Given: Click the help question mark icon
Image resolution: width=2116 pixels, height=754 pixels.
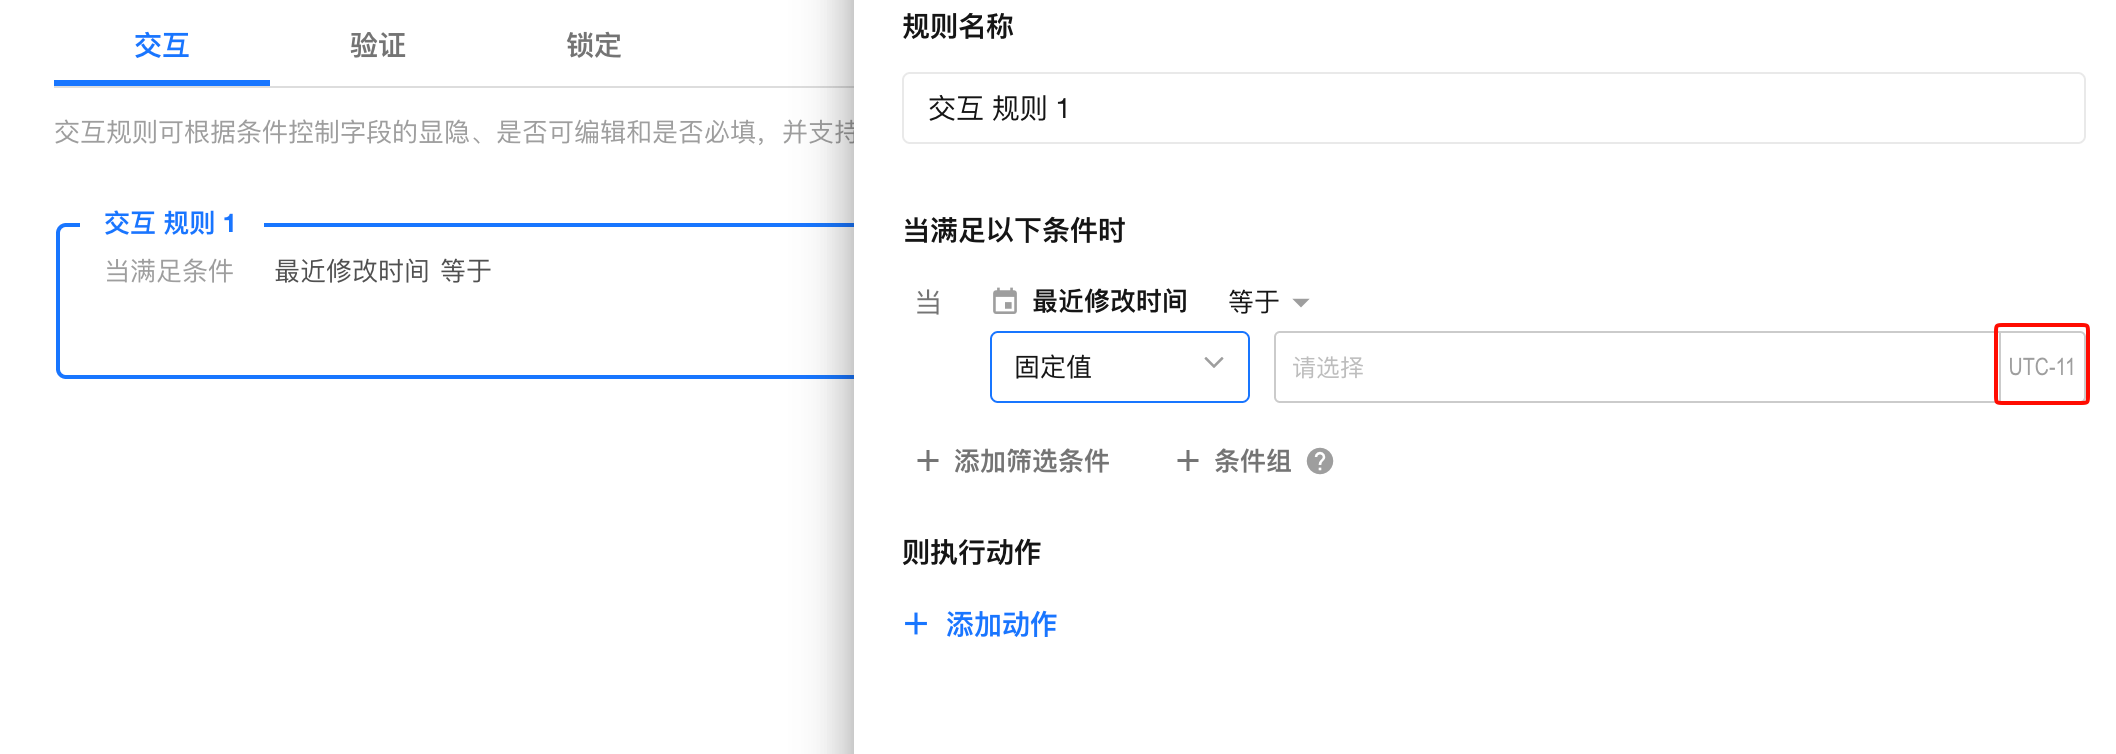Looking at the screenshot, I should [x=1320, y=461].
